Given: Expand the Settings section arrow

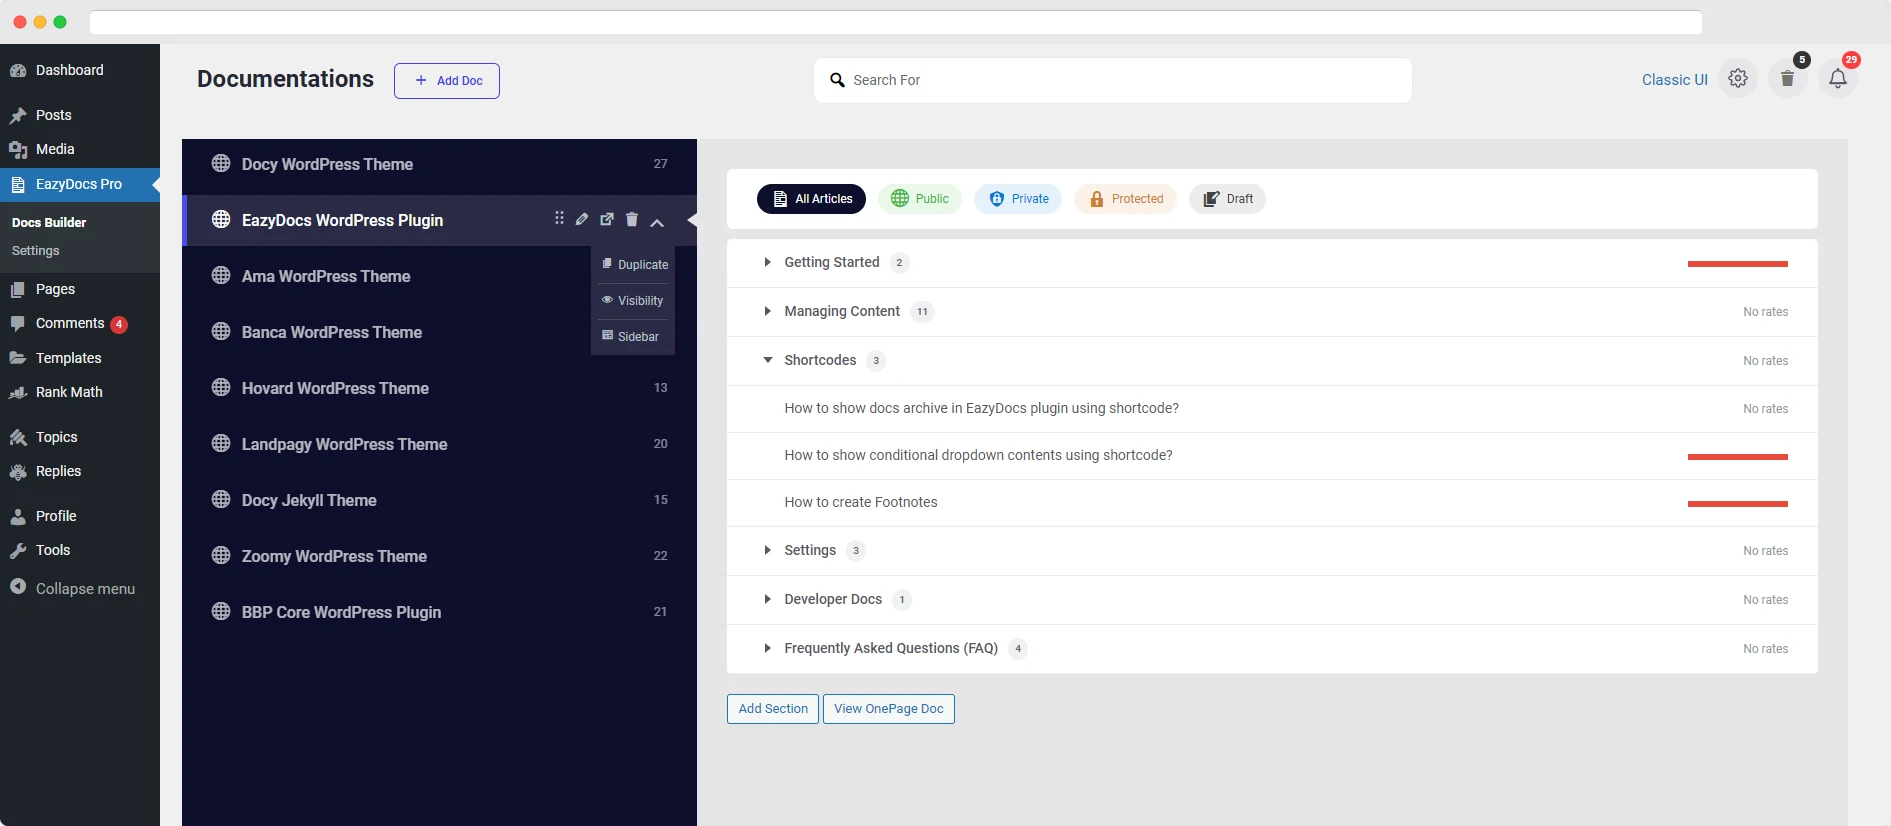Looking at the screenshot, I should point(767,550).
